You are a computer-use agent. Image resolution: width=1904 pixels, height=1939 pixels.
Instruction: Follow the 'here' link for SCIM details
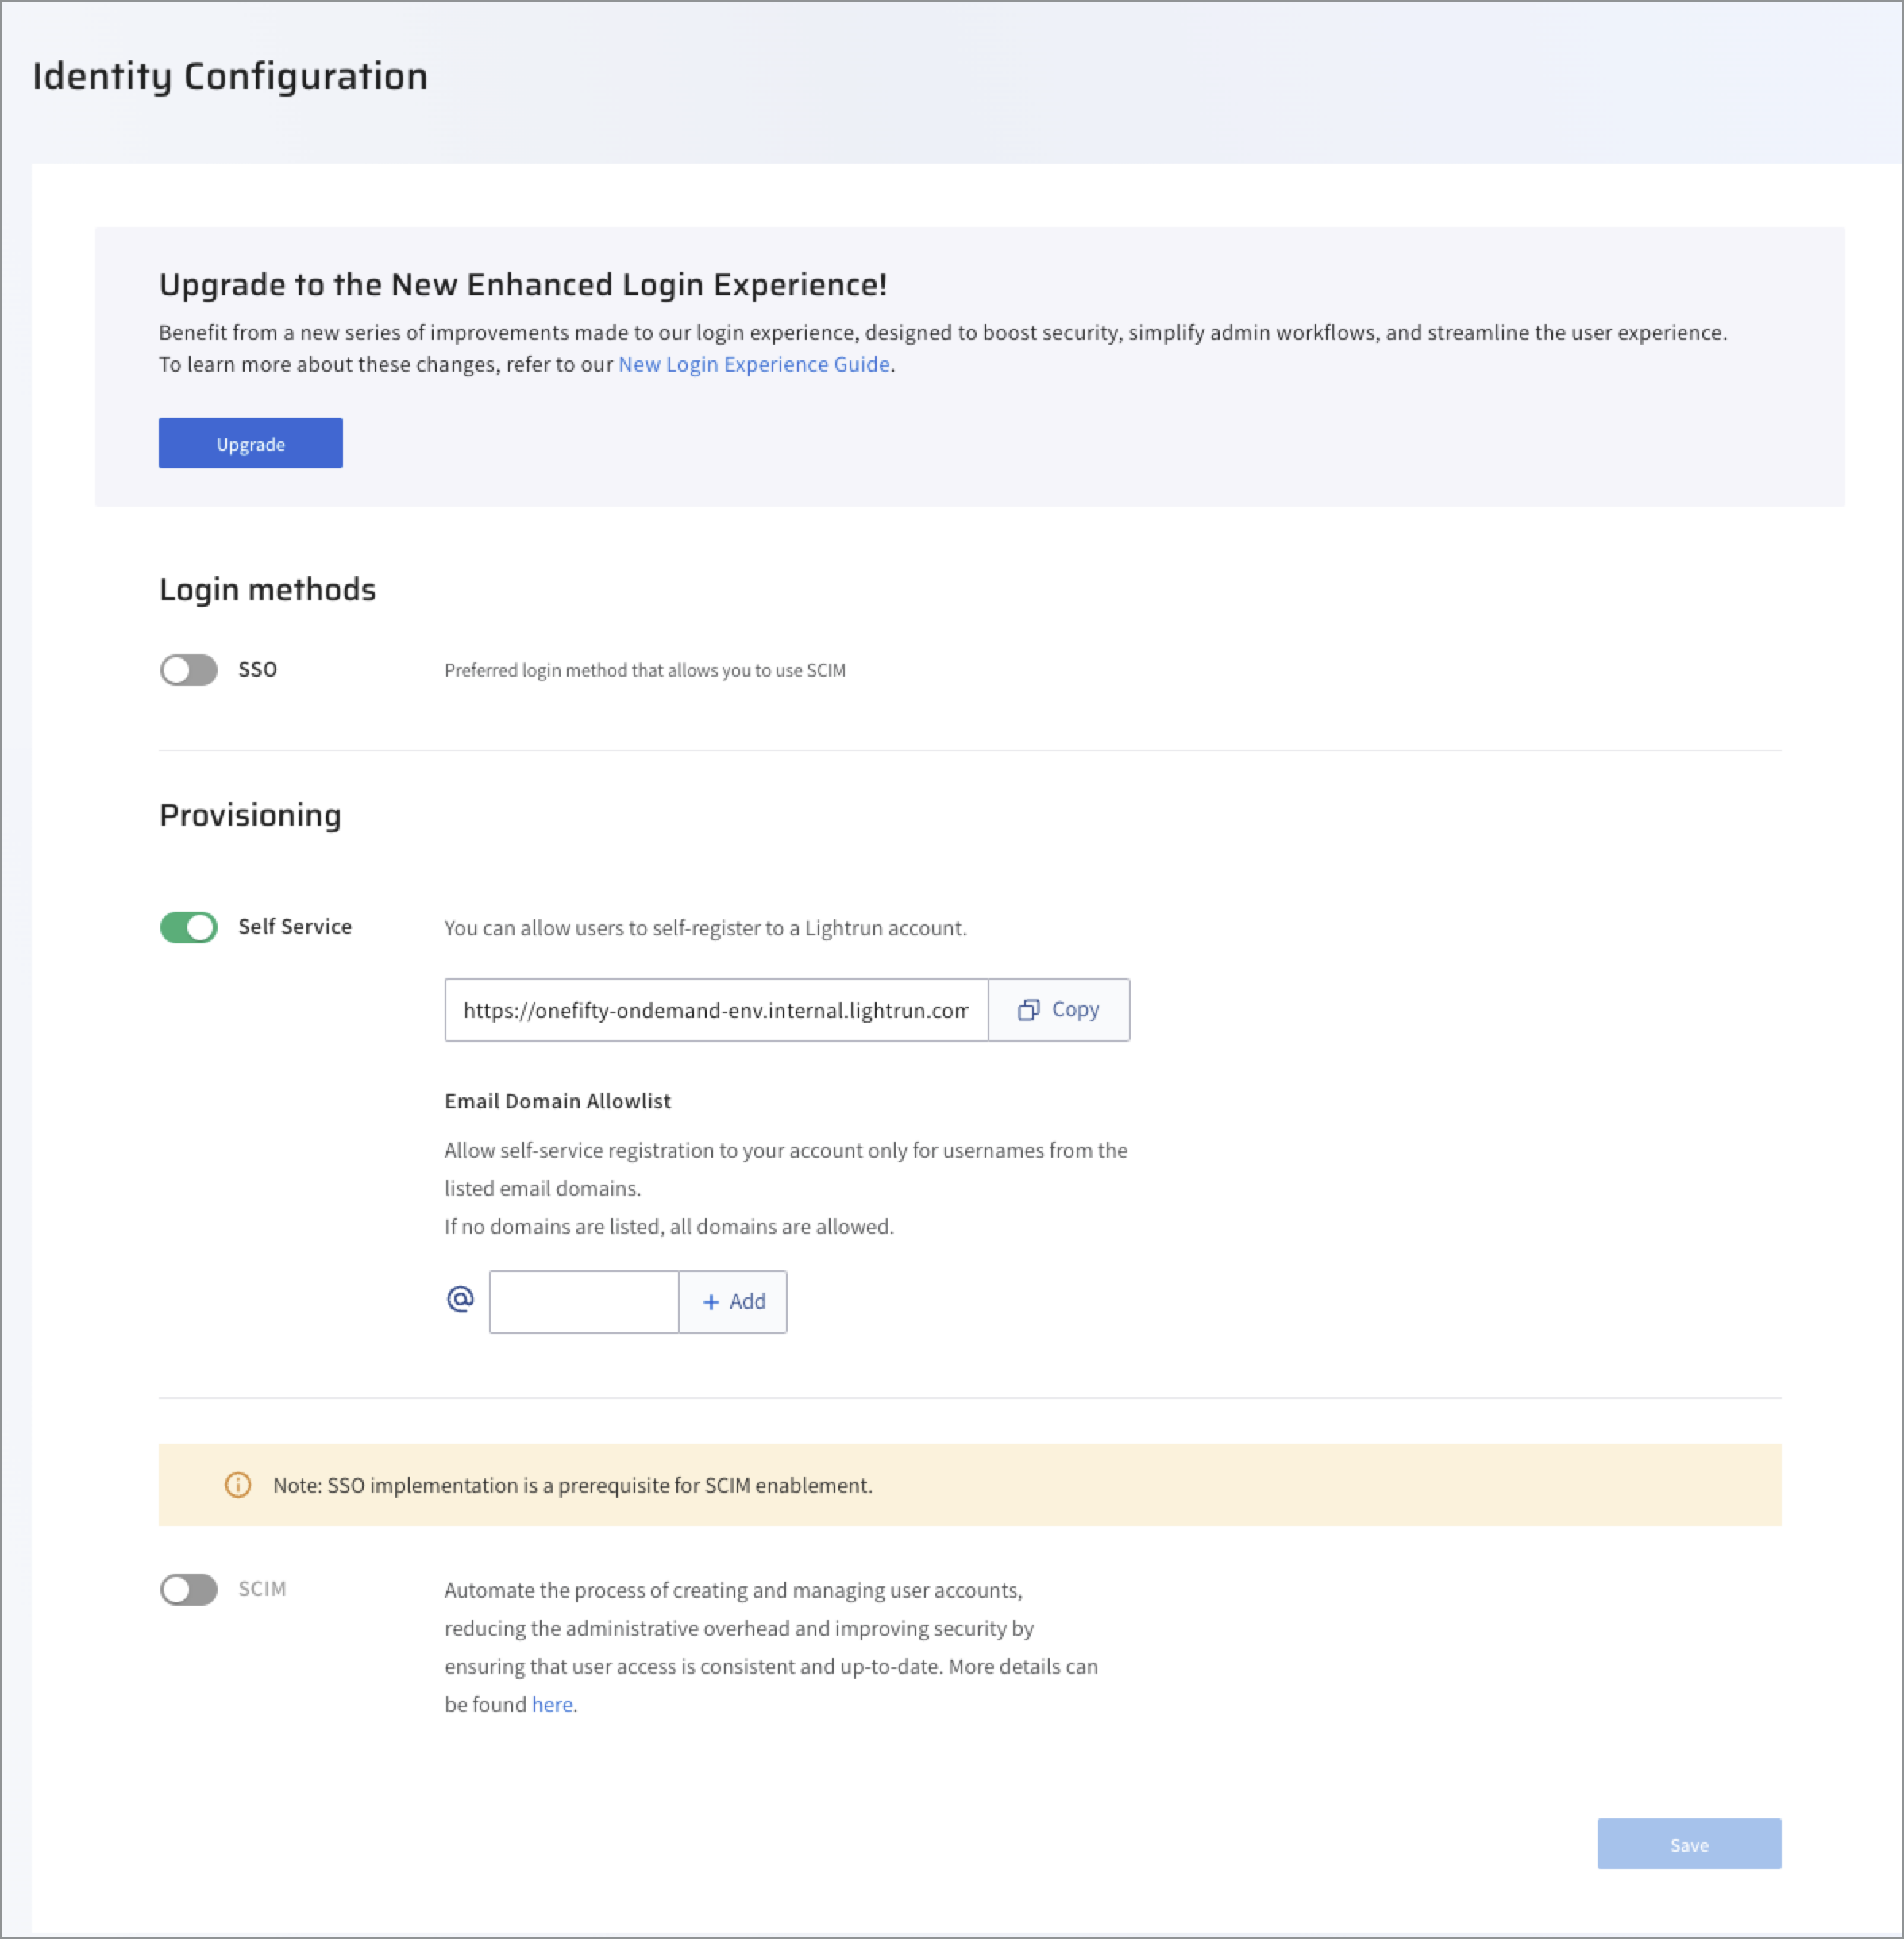(552, 1704)
